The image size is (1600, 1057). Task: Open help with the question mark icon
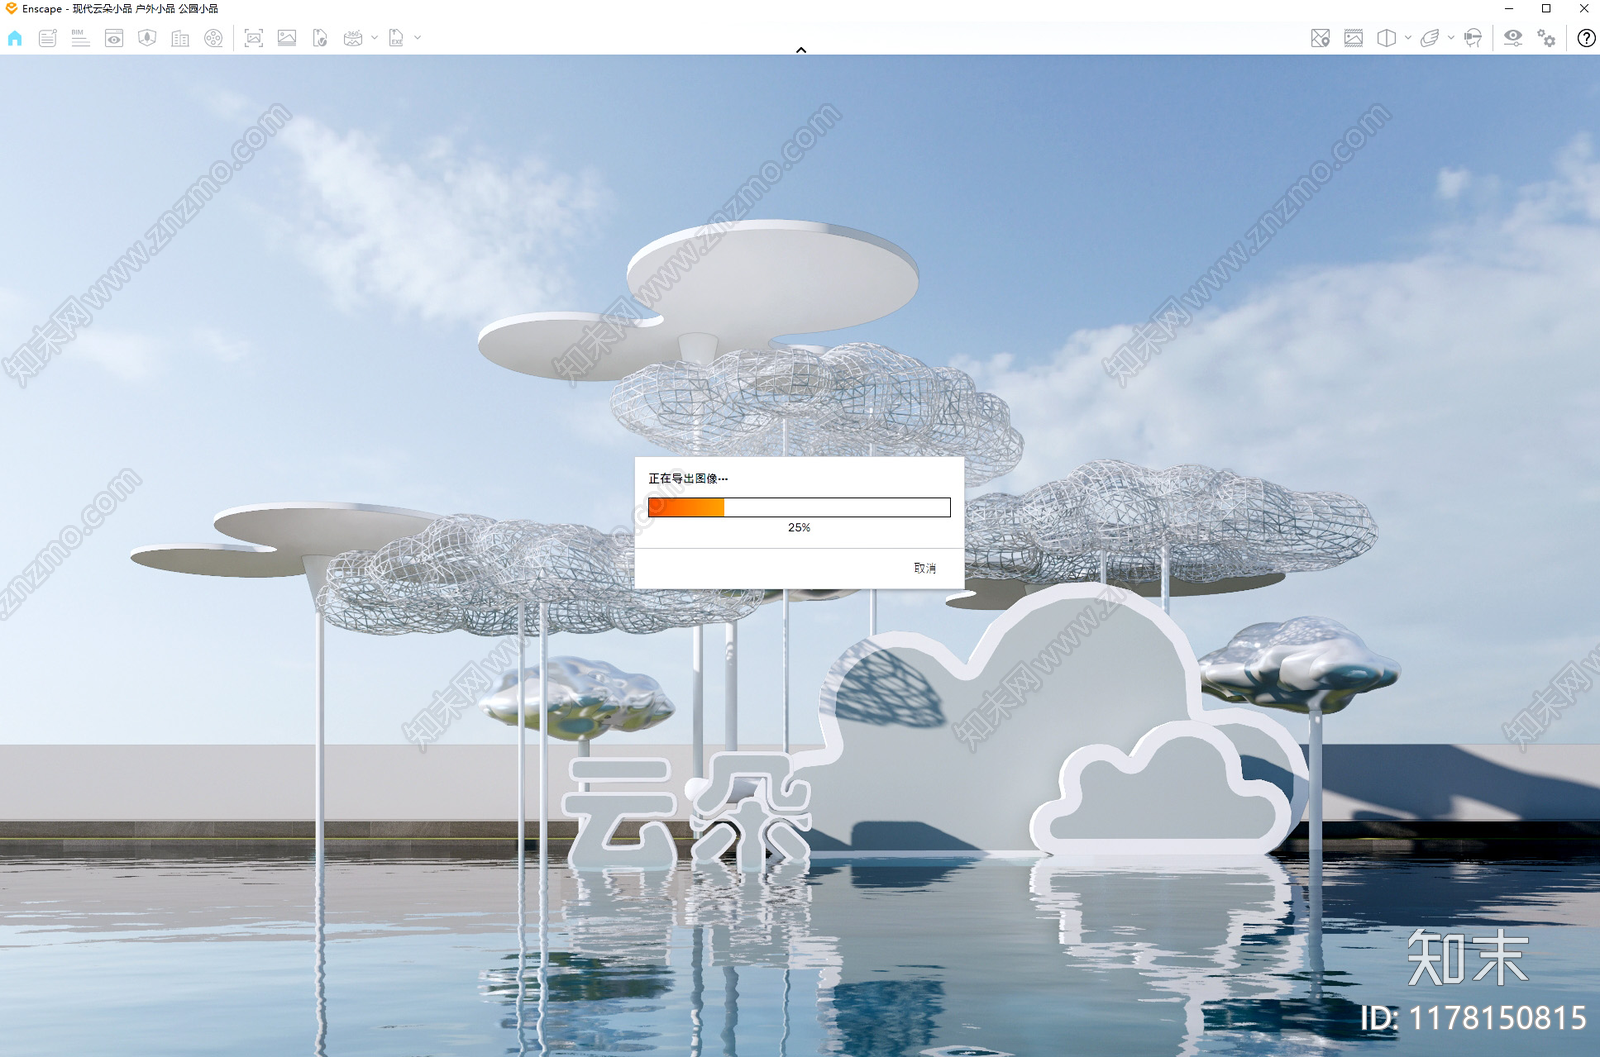(x=1586, y=38)
